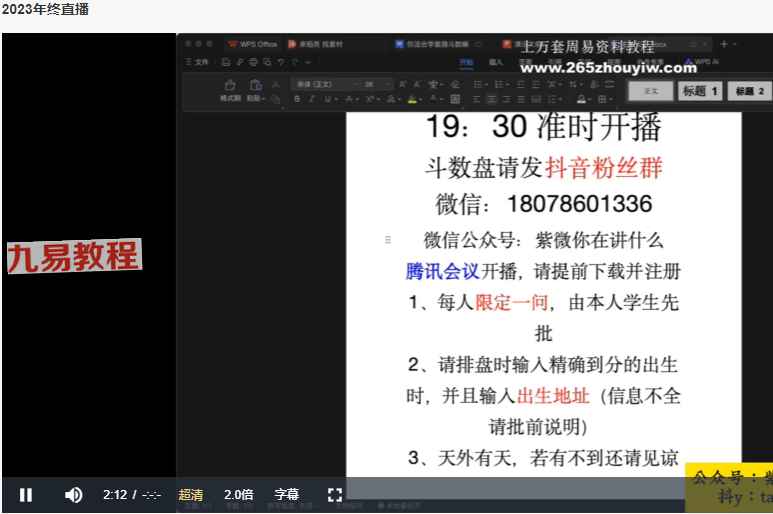Open the font size combo box
The width and height of the screenshot is (773, 514).
coord(377,84)
